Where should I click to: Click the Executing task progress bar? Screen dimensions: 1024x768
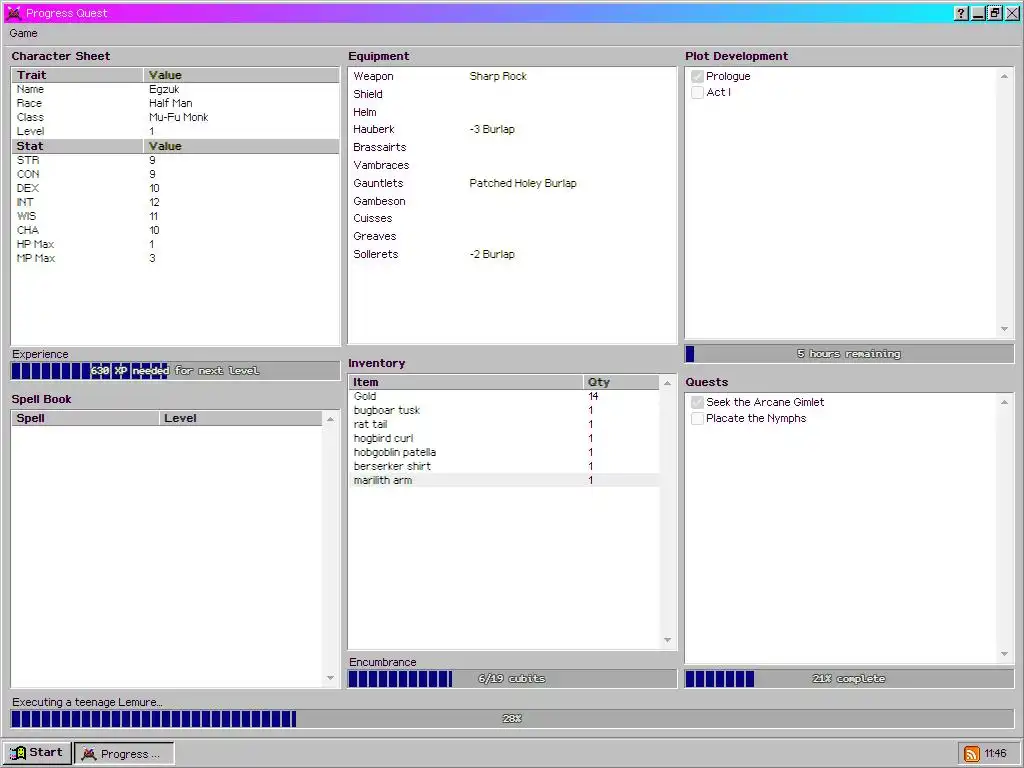pos(512,719)
